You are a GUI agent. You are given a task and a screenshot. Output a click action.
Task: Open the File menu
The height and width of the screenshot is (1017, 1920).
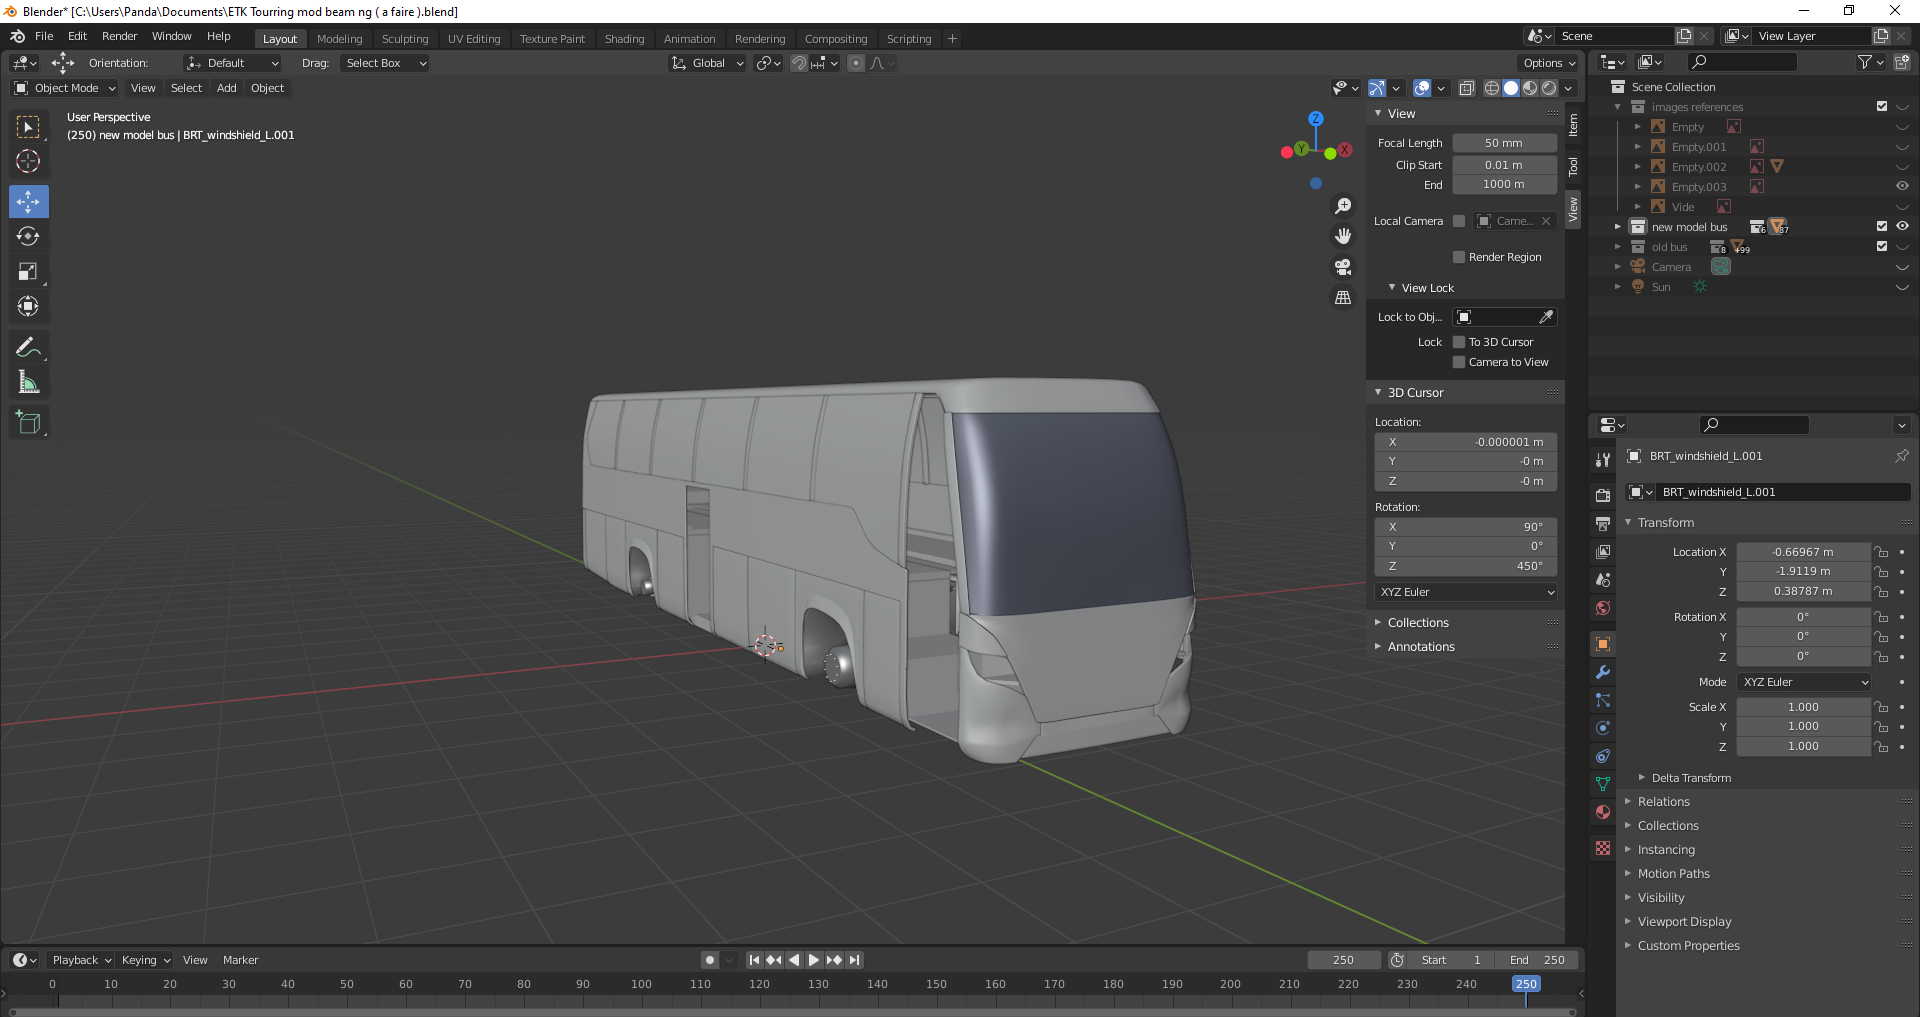click(x=44, y=36)
